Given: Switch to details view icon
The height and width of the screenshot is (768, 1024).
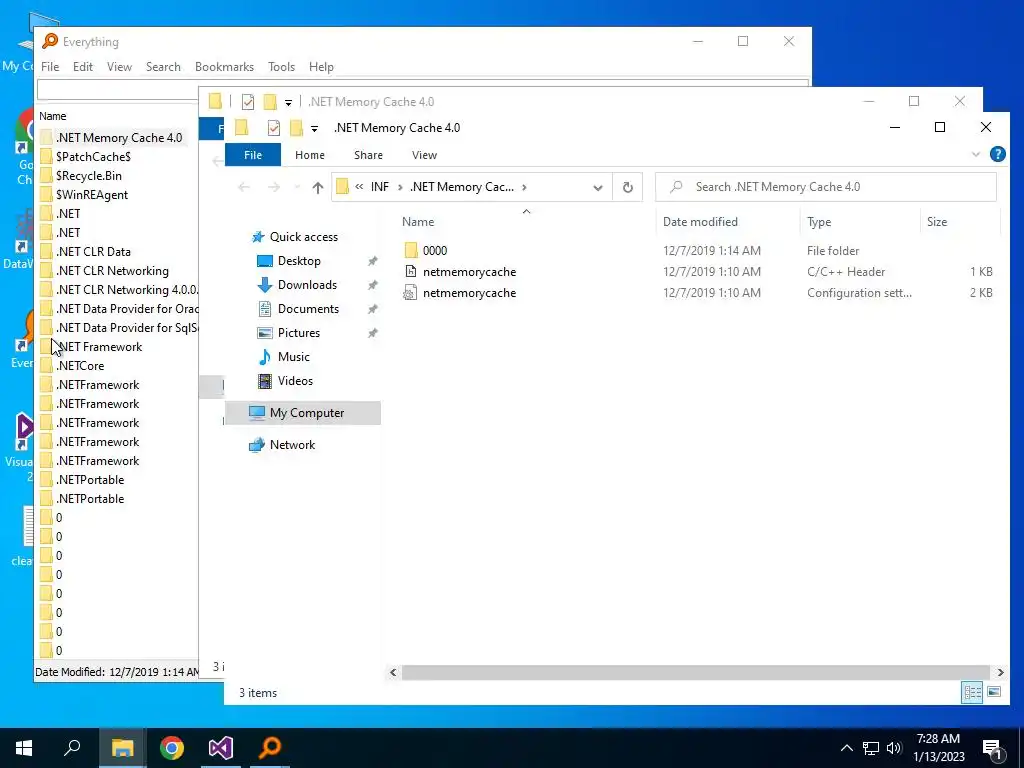Looking at the screenshot, I should [972, 692].
